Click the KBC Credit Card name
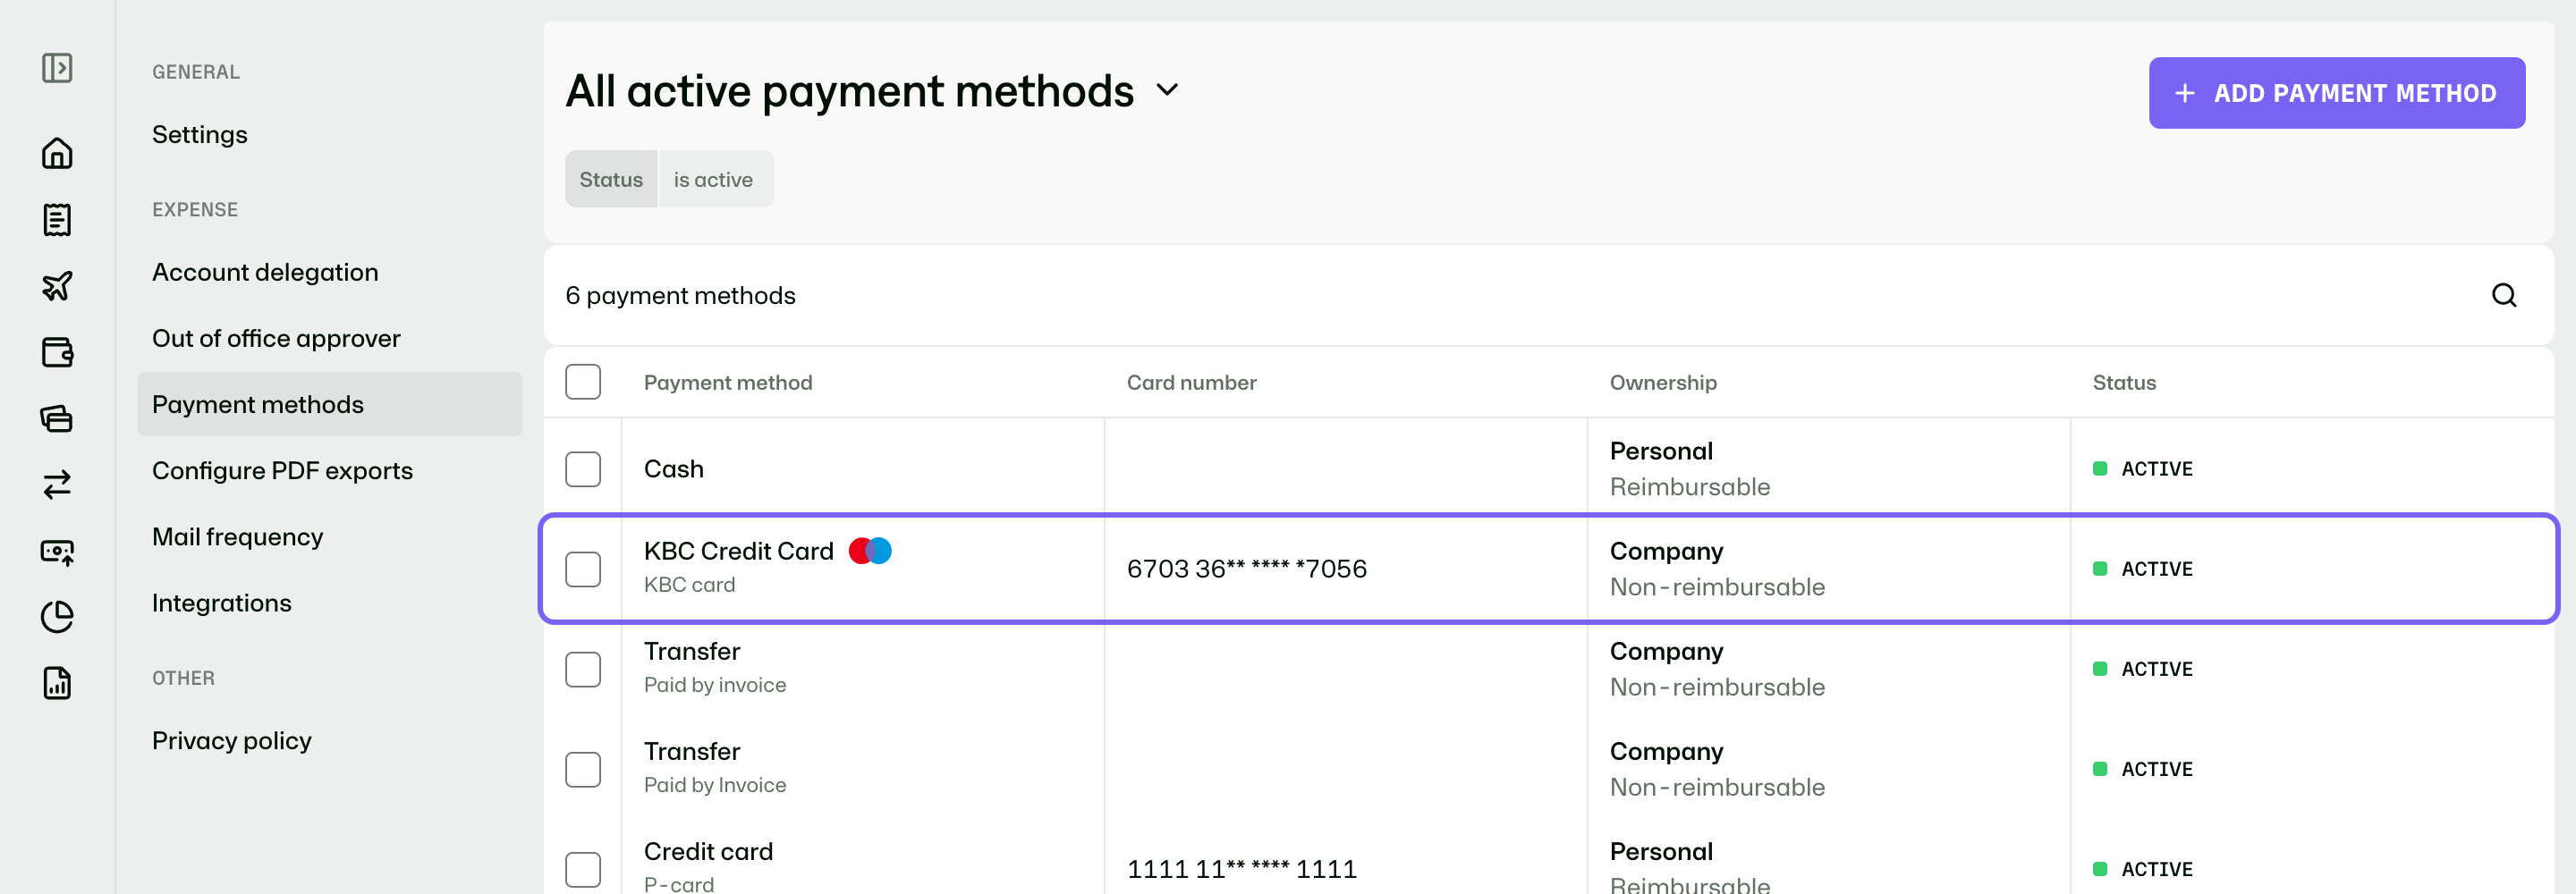The width and height of the screenshot is (2576, 894). (x=738, y=551)
